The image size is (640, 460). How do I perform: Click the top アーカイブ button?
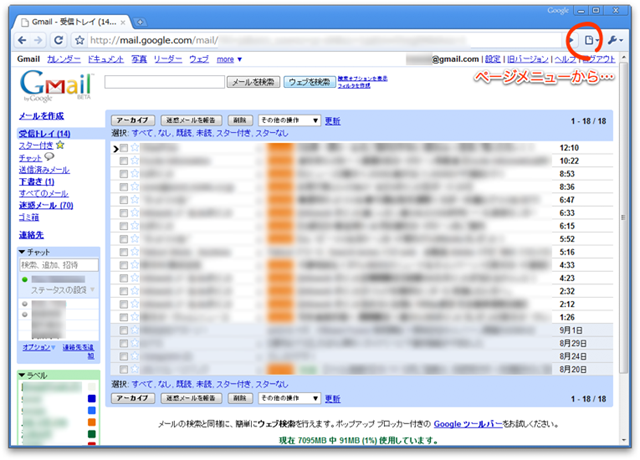click(133, 120)
